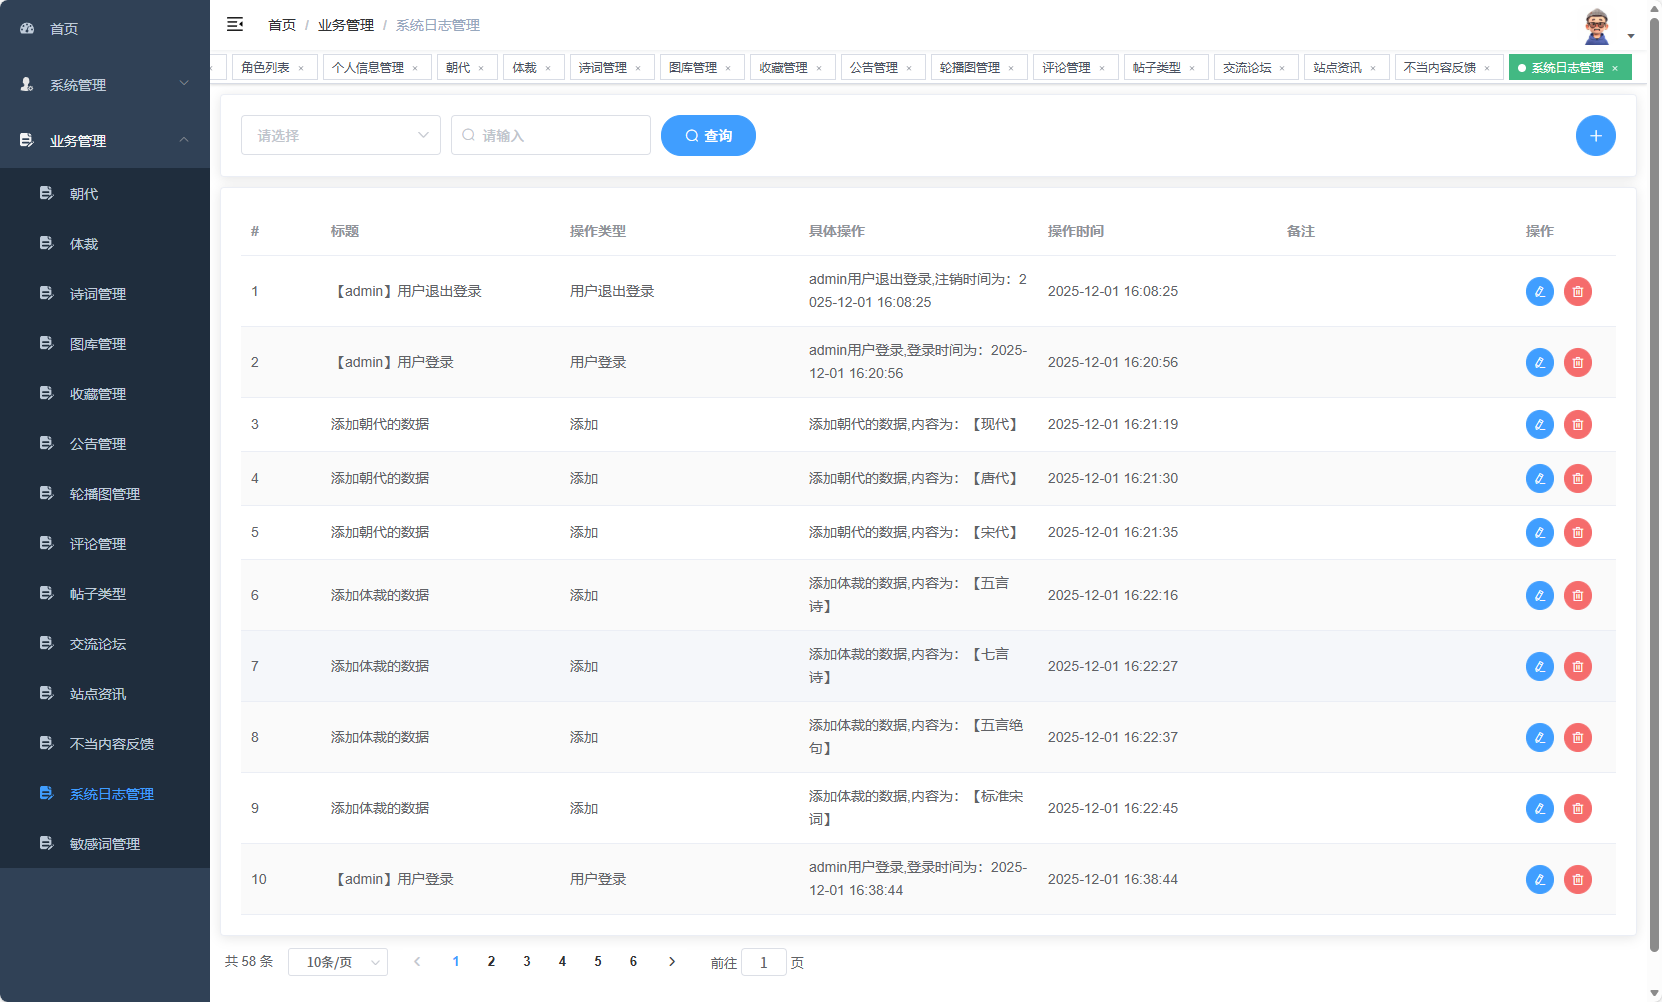
Task: Click the 图库管理 sidebar icon
Action: (46, 343)
